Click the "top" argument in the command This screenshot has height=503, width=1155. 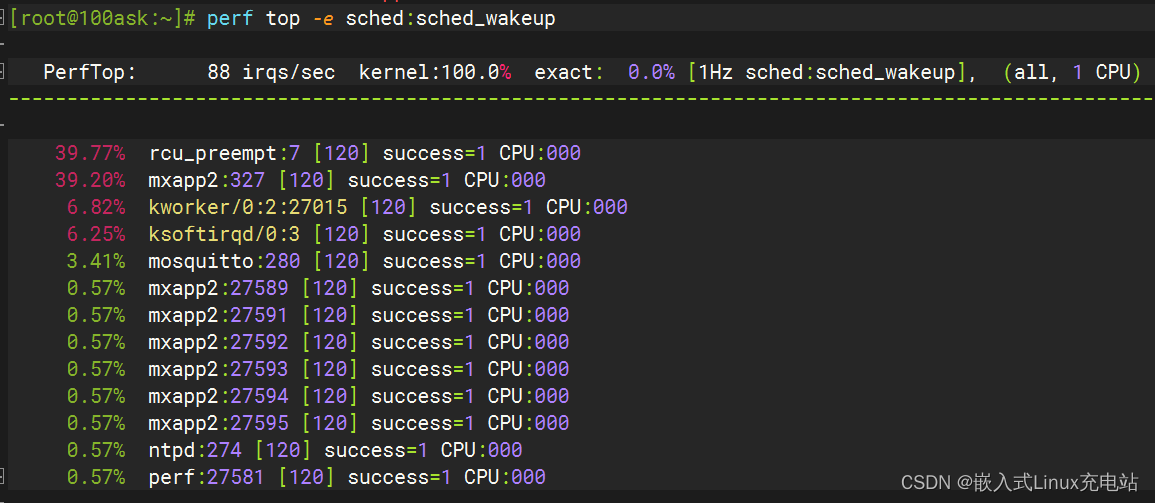pos(283,18)
